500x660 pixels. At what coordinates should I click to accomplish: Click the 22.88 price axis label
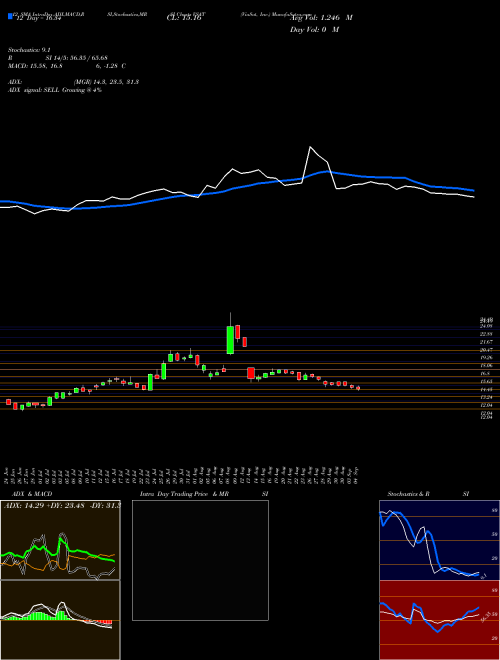[x=487, y=333]
